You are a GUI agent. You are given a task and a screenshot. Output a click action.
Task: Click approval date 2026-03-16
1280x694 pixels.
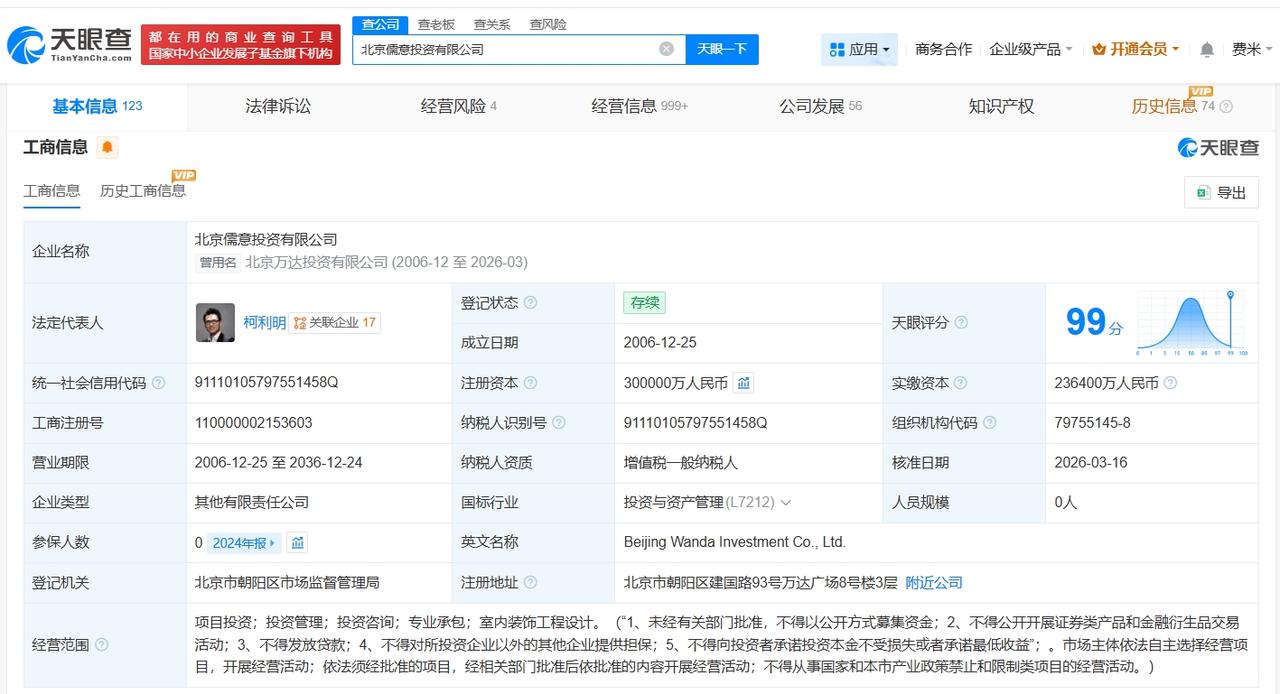click(1091, 463)
